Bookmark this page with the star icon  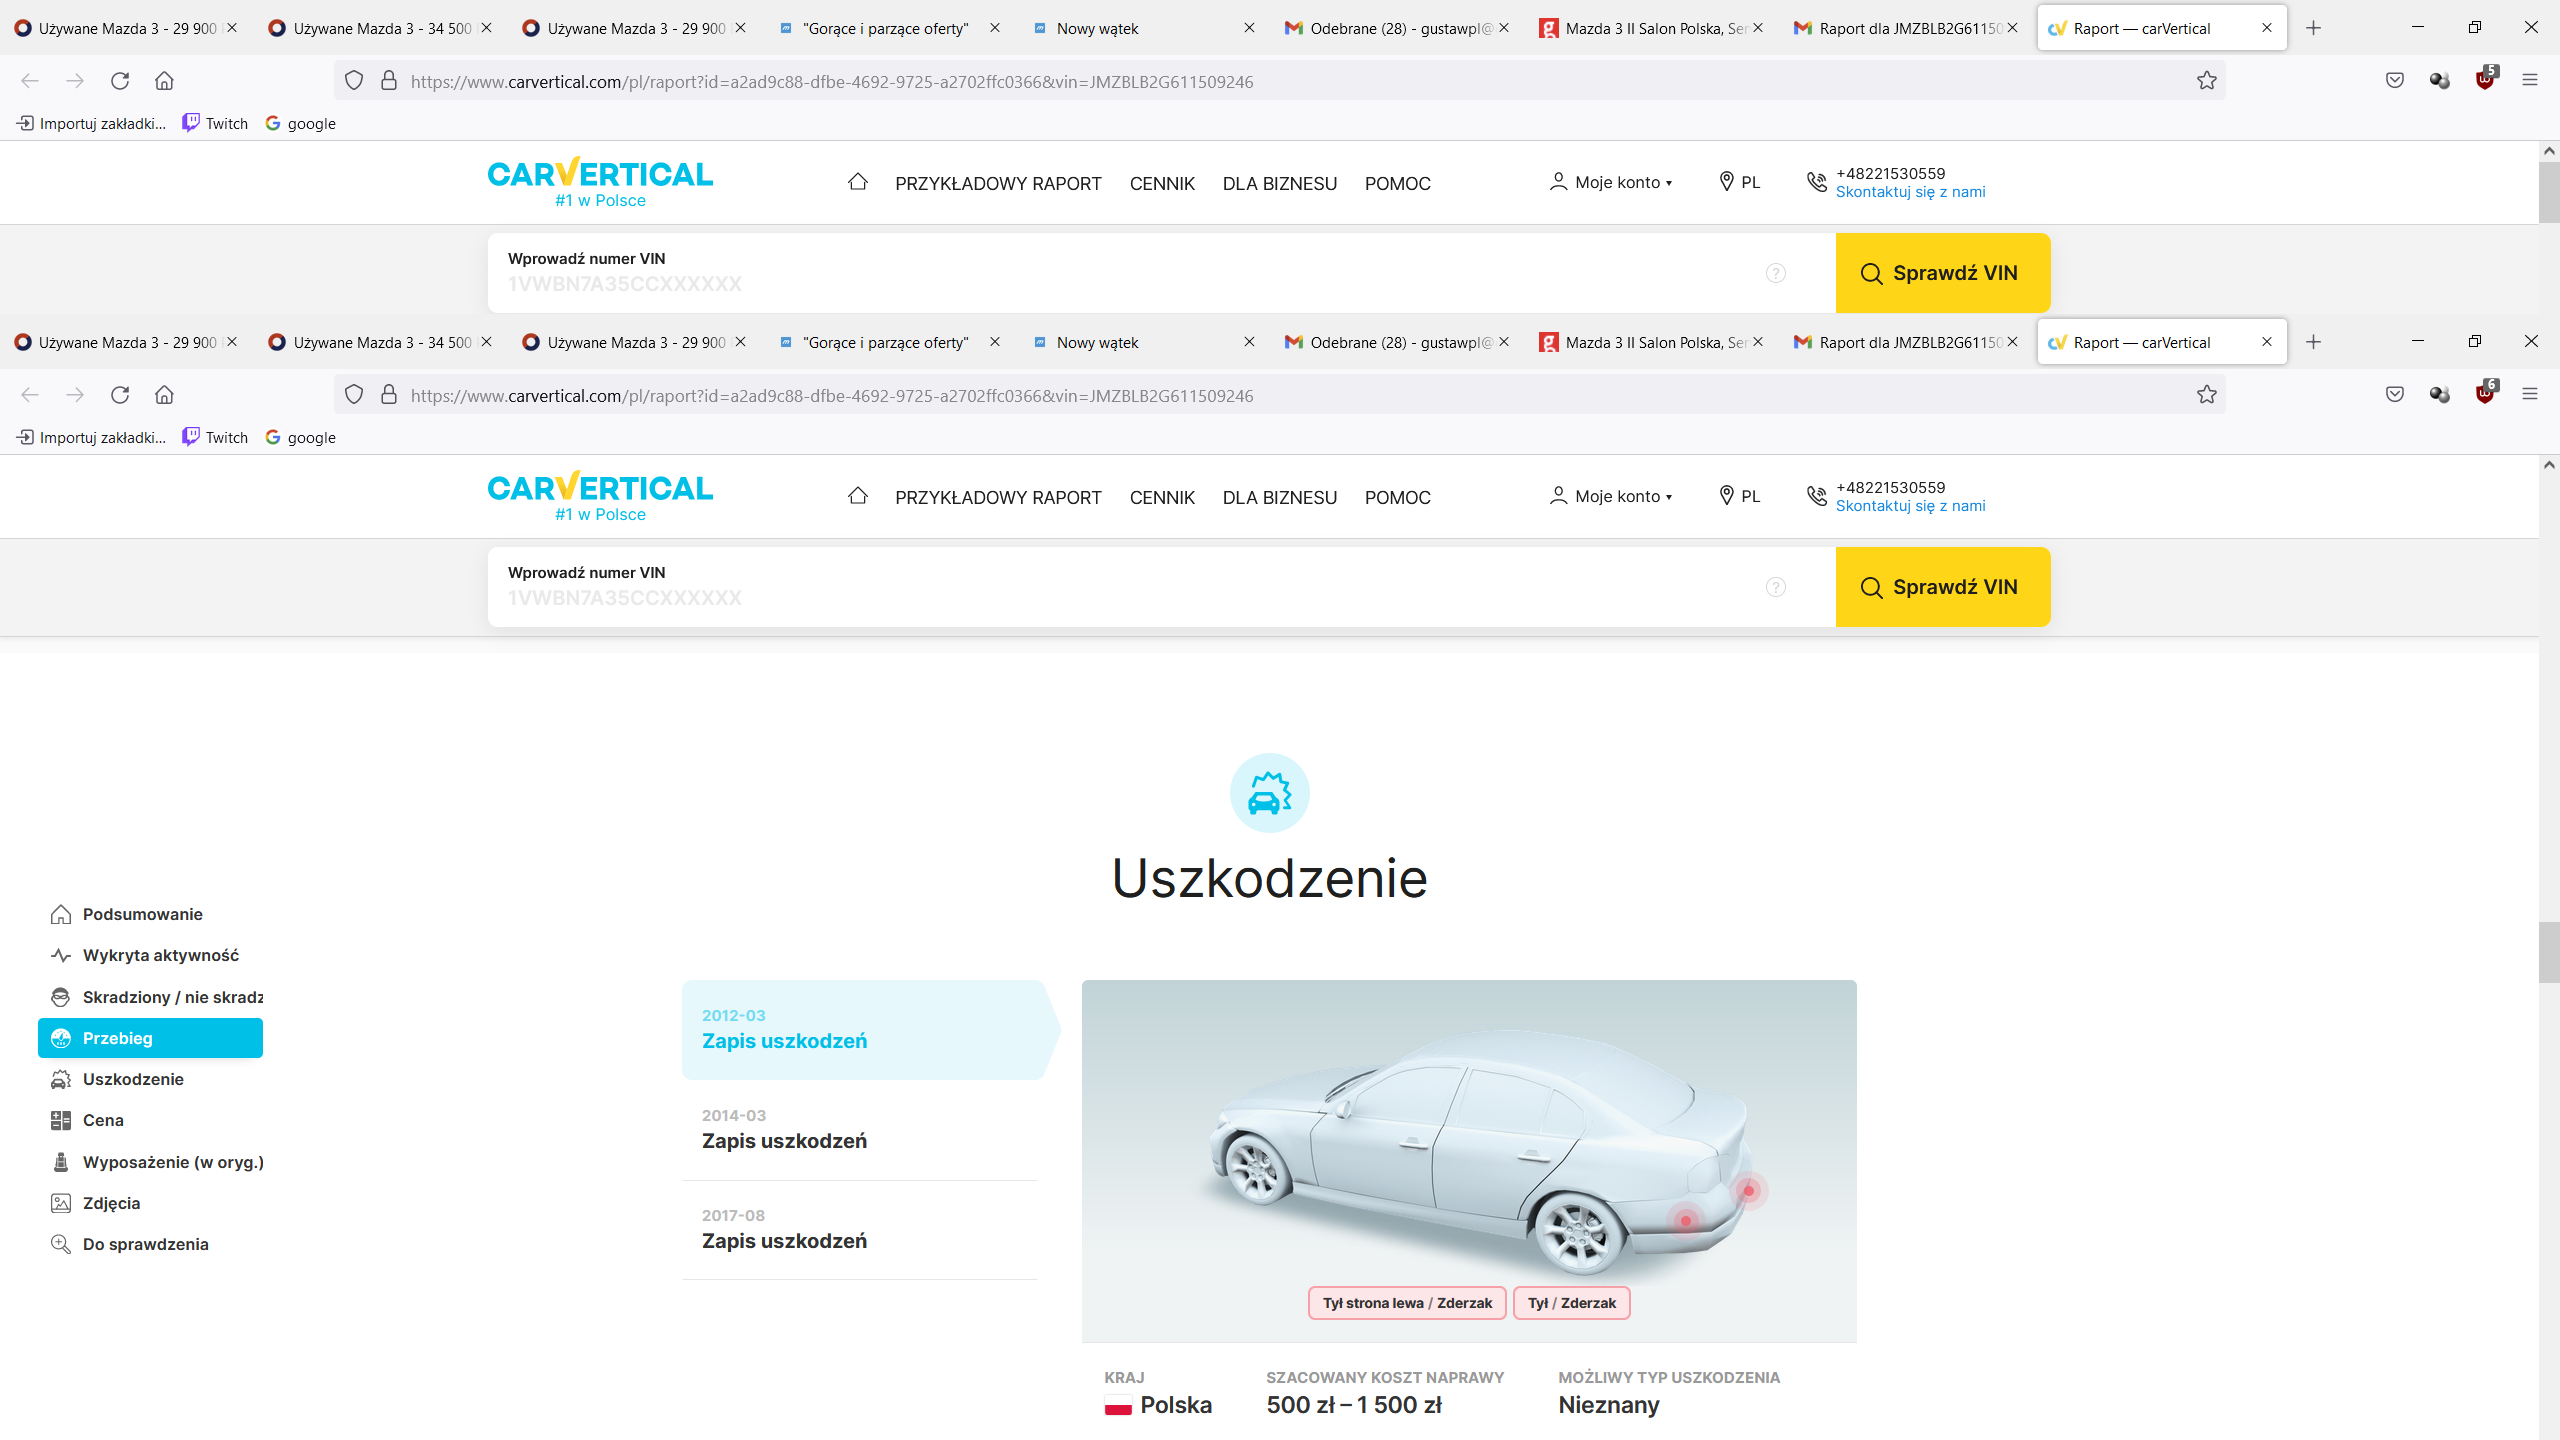tap(2207, 395)
